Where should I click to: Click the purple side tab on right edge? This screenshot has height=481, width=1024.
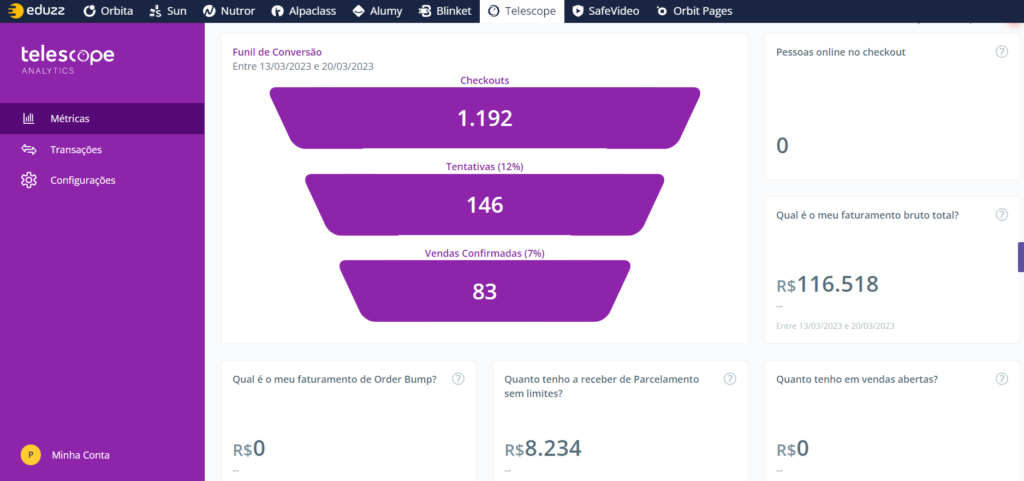pos(1021,256)
